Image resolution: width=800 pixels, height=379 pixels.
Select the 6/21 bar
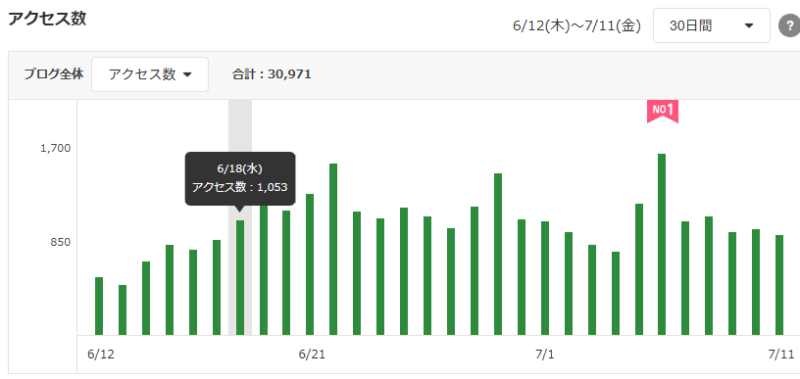coord(310,265)
